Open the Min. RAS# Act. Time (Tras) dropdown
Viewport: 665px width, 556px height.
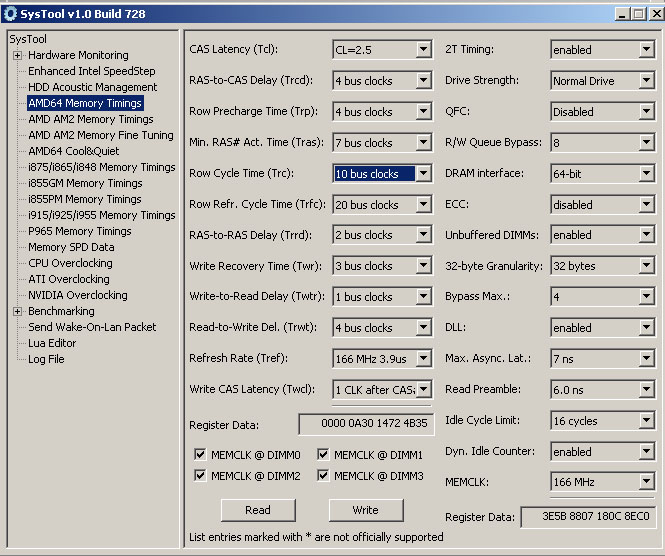[x=382, y=142]
